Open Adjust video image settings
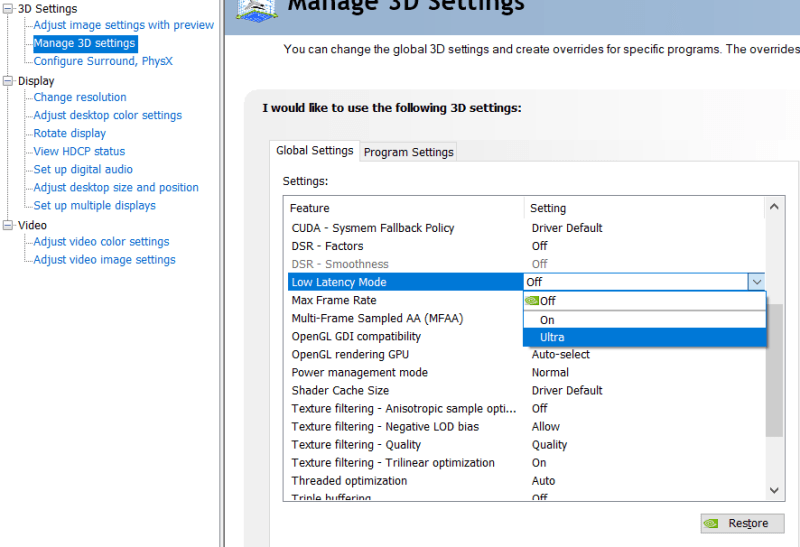 click(105, 260)
